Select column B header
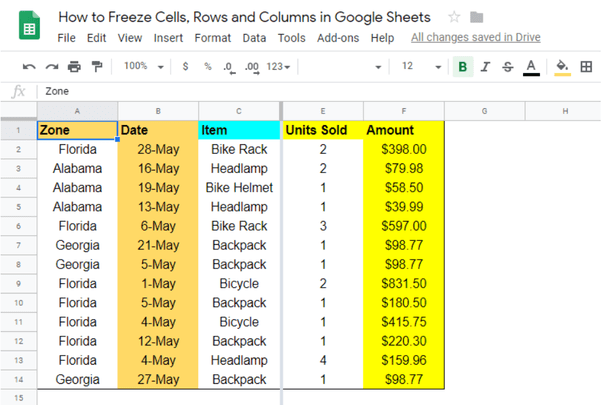 tap(158, 111)
